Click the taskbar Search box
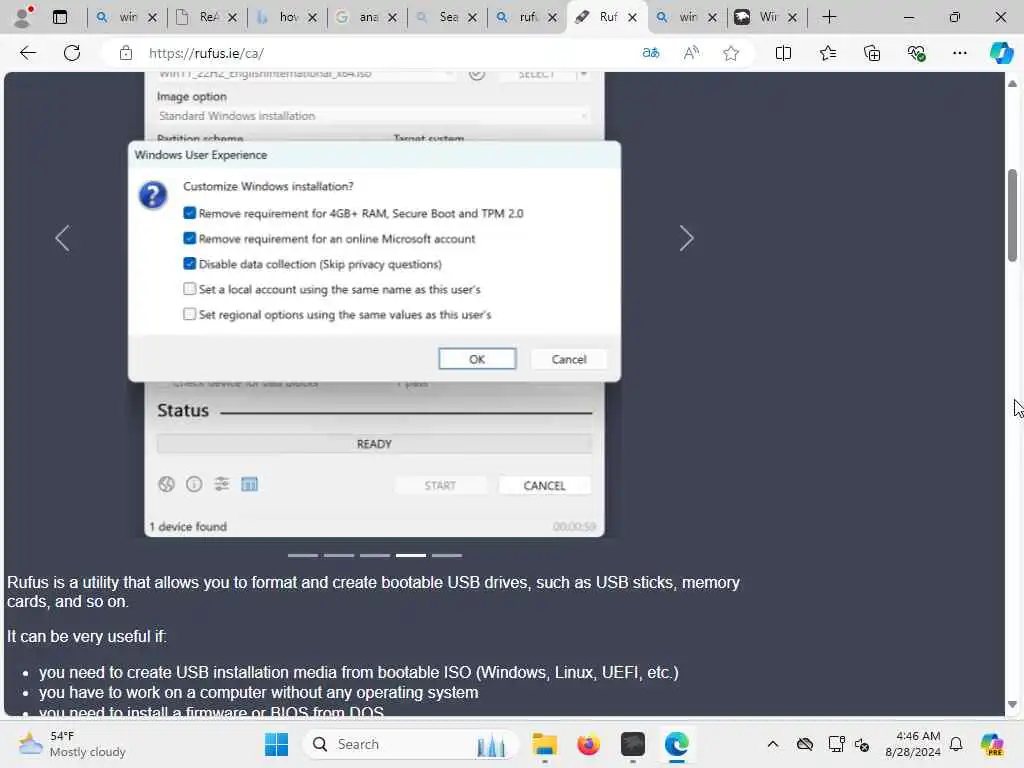The image size is (1024, 768). click(x=410, y=744)
